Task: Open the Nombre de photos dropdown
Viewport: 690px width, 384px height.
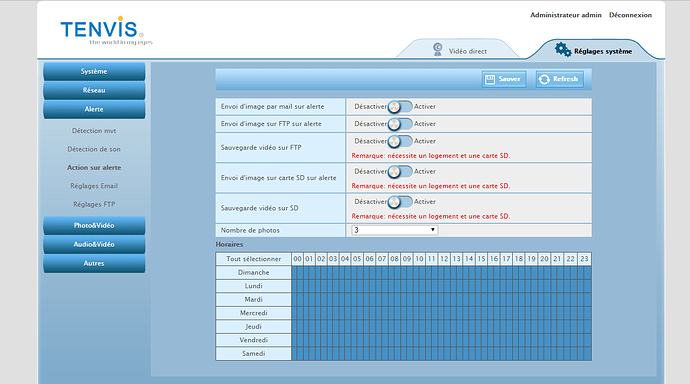Action: [x=395, y=230]
